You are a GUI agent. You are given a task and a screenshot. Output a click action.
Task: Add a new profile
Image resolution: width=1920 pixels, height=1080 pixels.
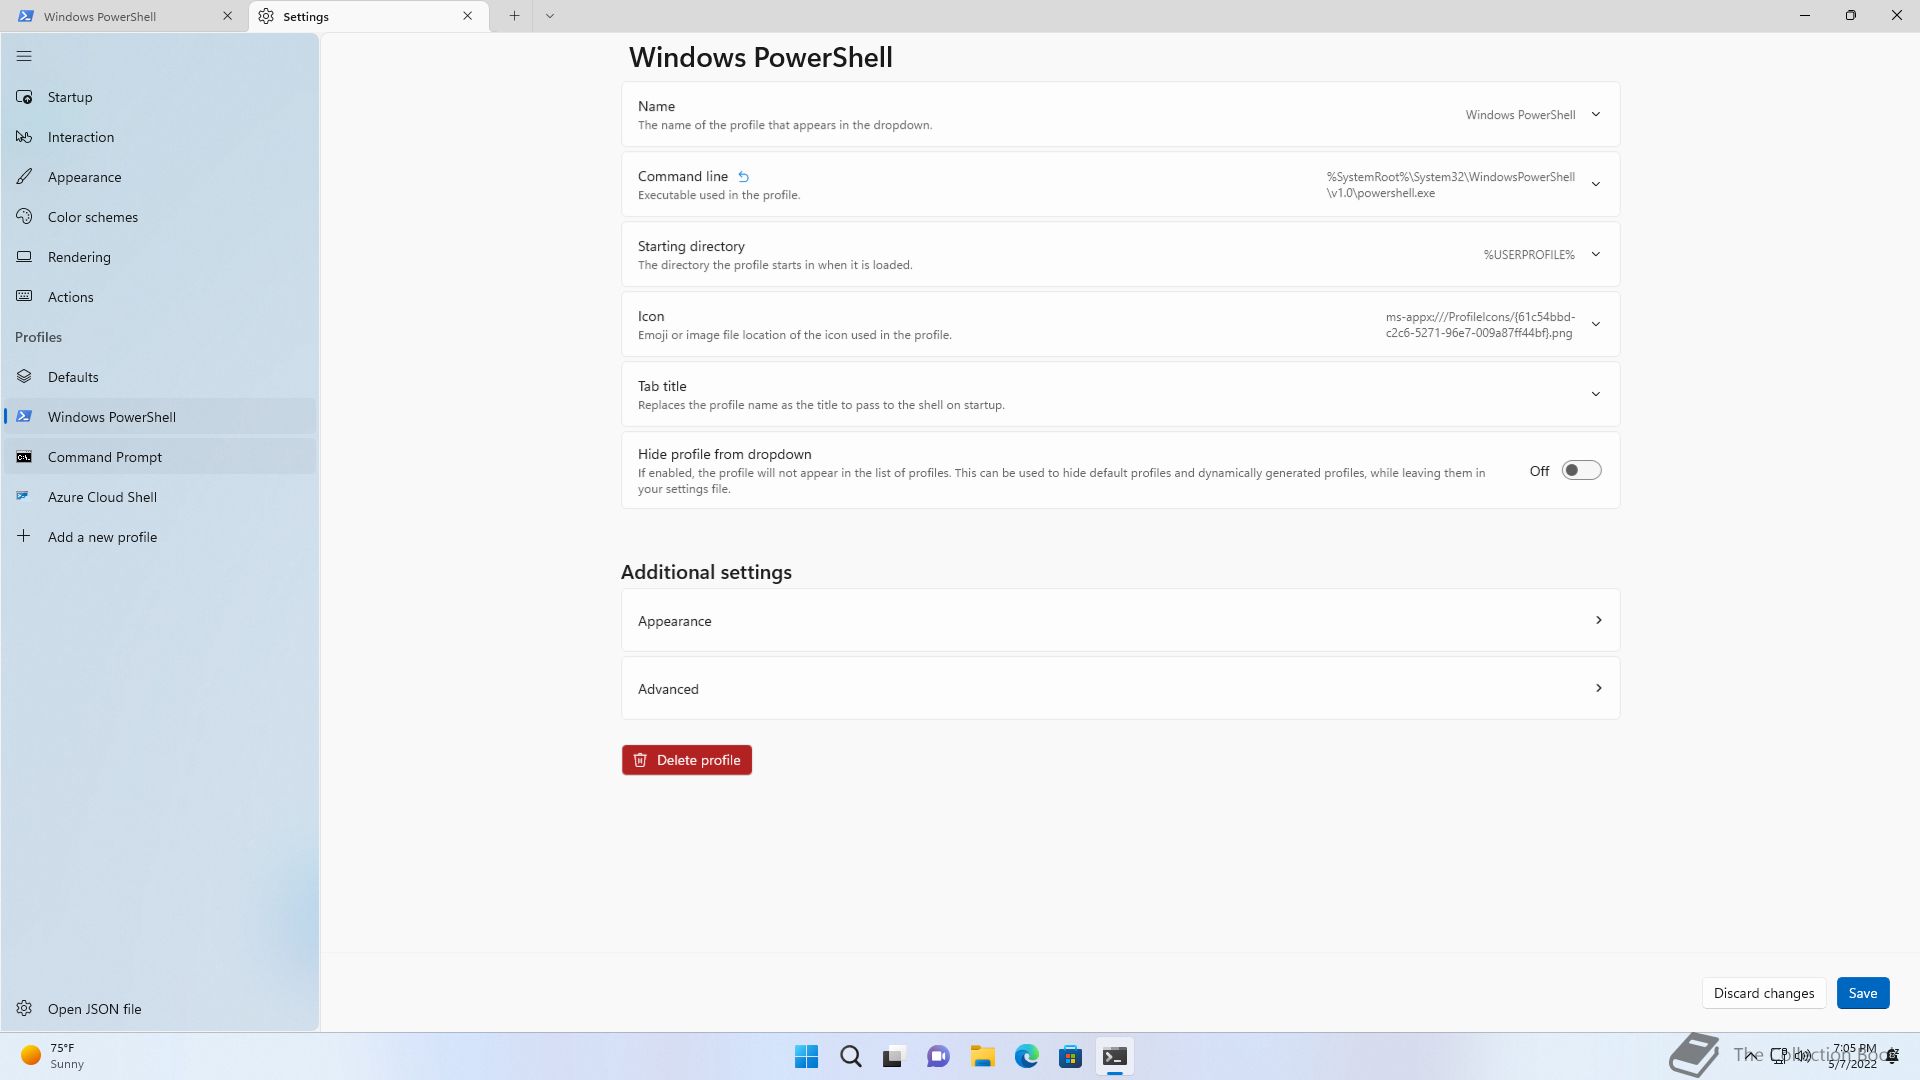click(160, 537)
